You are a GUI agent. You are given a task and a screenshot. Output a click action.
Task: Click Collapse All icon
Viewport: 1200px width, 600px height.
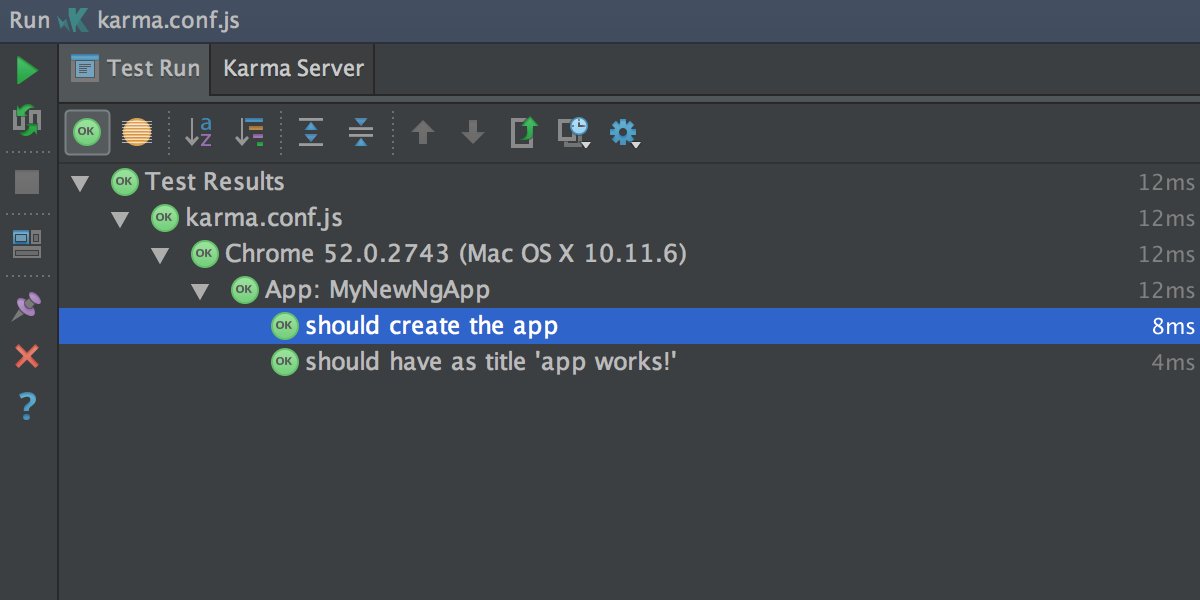(361, 131)
